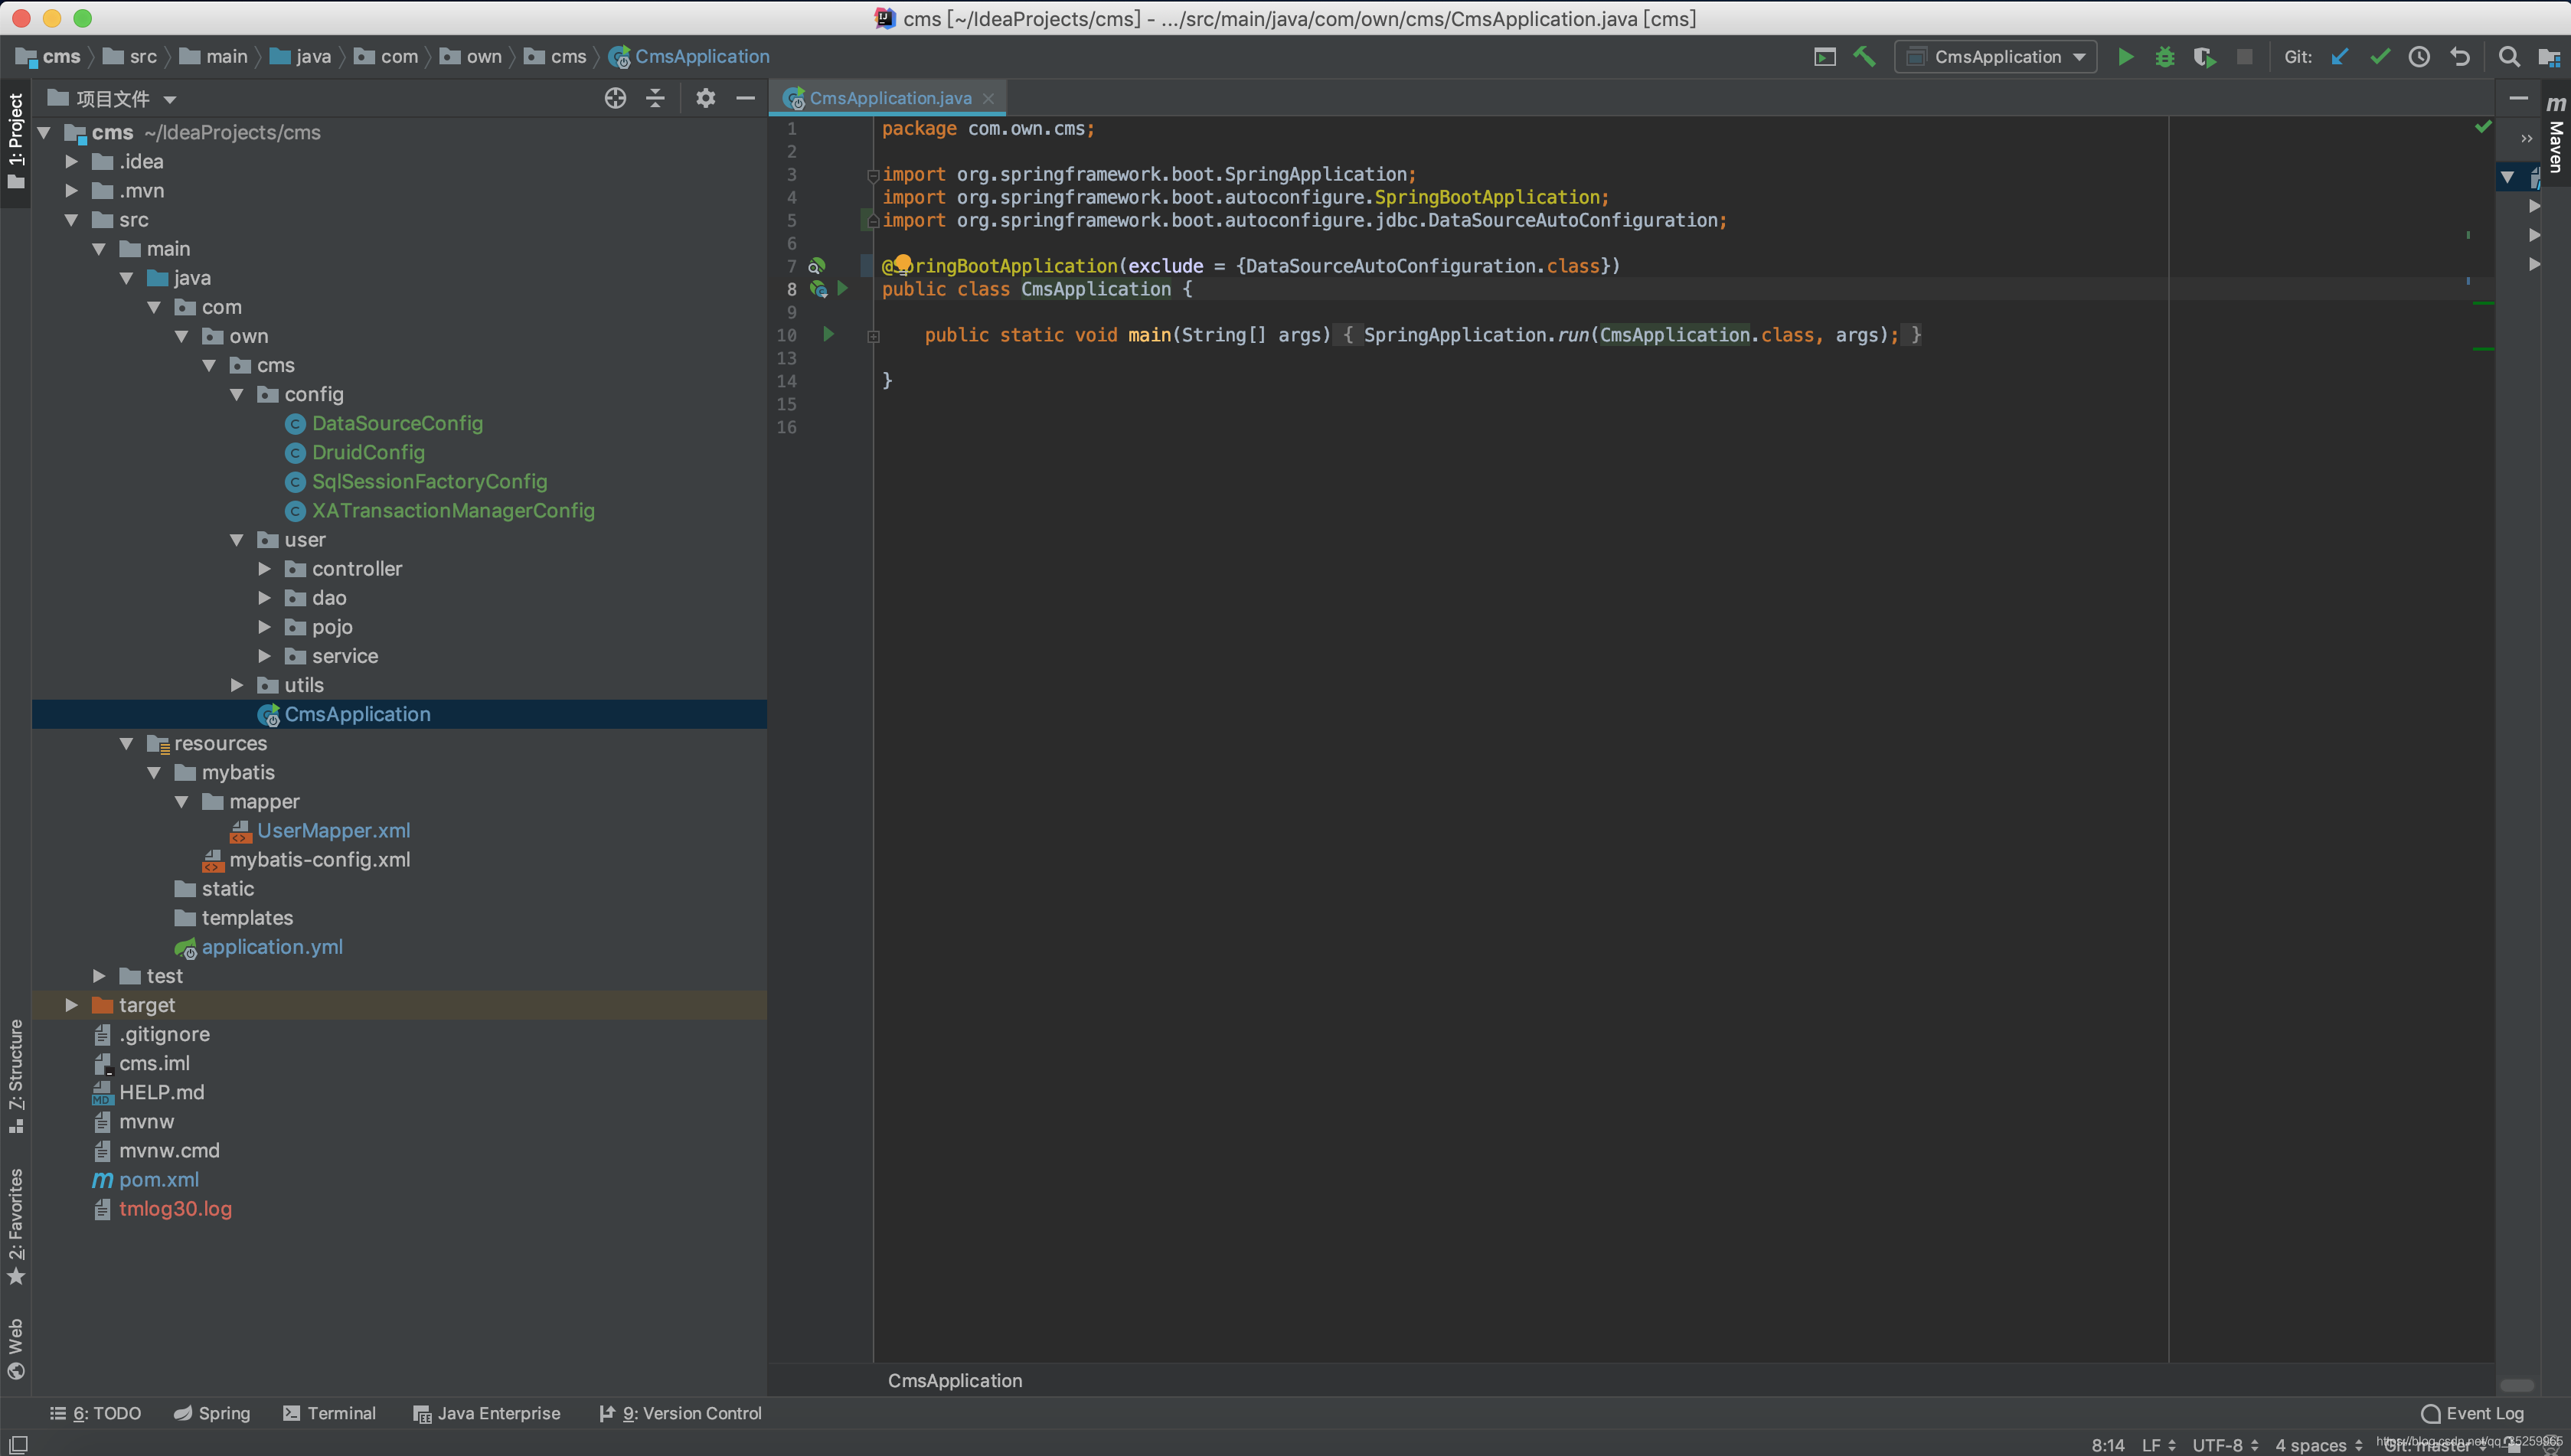Update project from Git with blue arrow
This screenshot has height=1456, width=2571.
[x=2339, y=57]
